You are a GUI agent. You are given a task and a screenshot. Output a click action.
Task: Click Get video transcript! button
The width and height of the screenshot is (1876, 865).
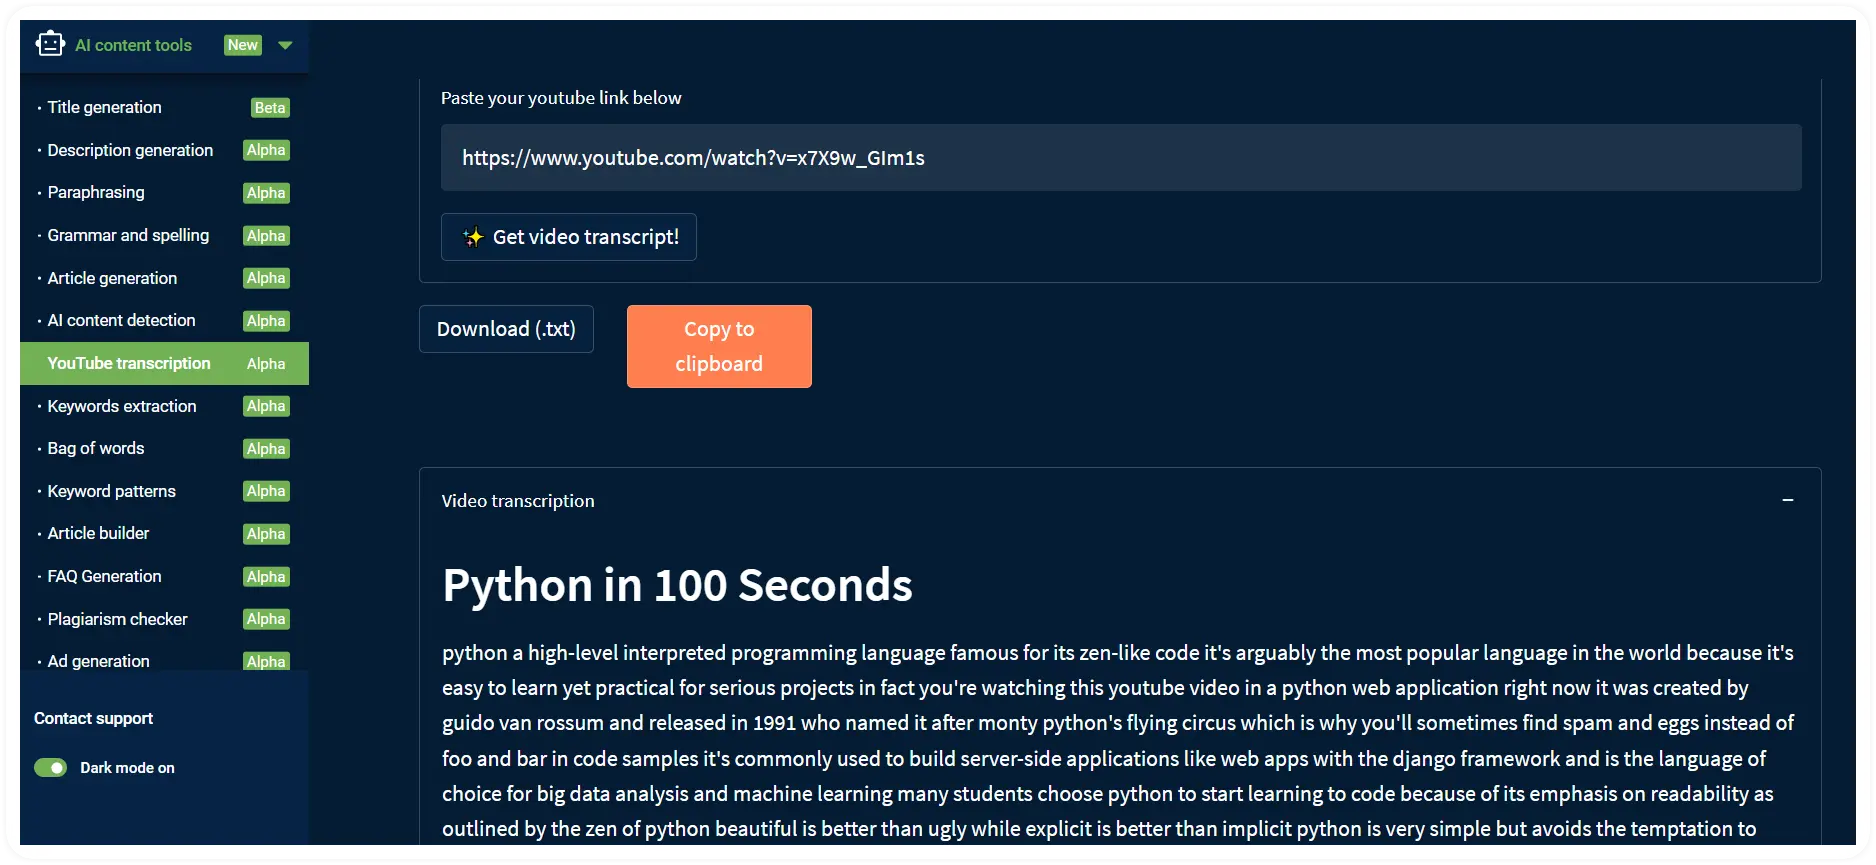568,237
